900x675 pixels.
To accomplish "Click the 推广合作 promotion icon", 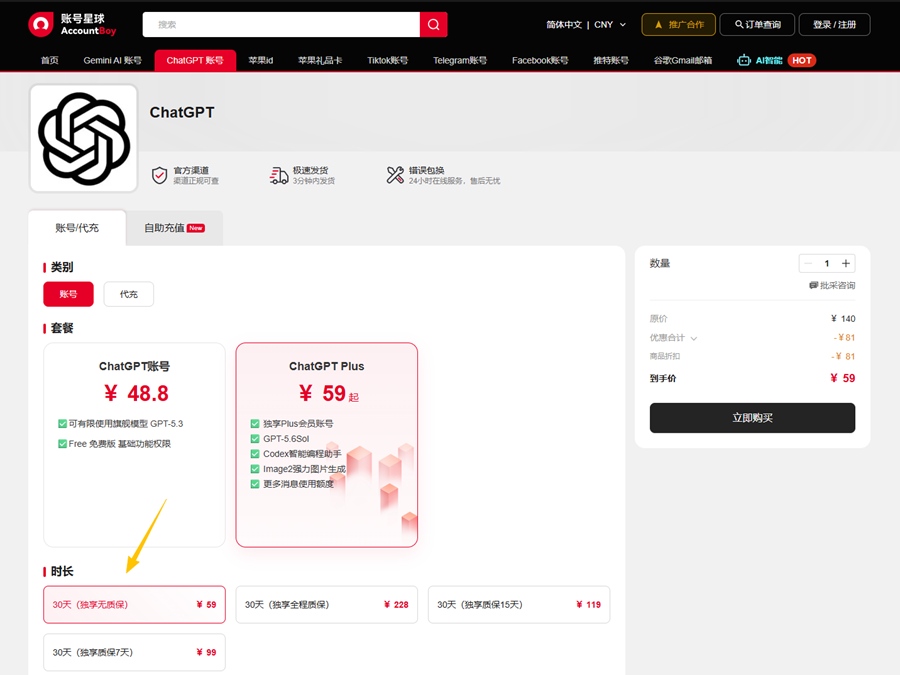I will point(658,25).
